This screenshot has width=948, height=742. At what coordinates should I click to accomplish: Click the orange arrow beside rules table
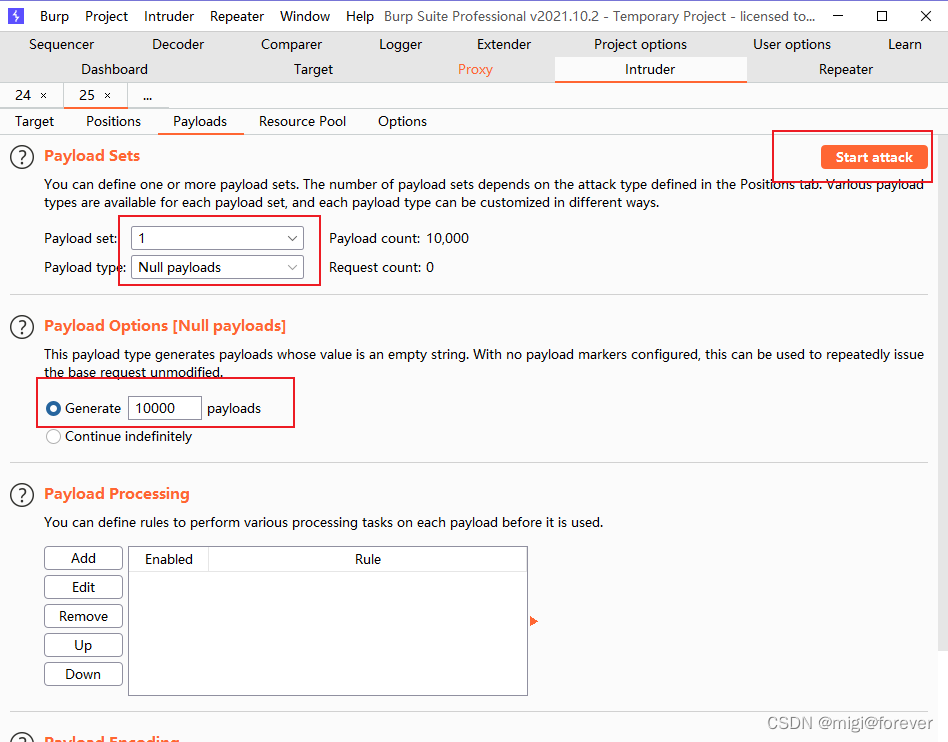533,621
